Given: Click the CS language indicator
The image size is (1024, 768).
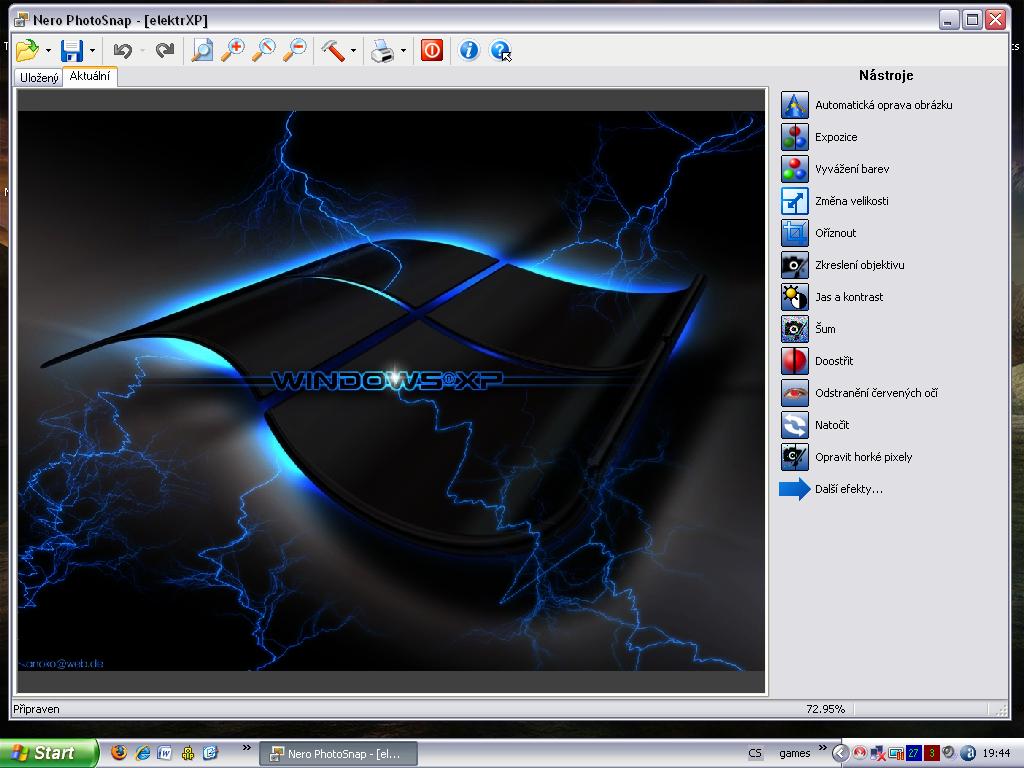Looking at the screenshot, I should tap(755, 754).
